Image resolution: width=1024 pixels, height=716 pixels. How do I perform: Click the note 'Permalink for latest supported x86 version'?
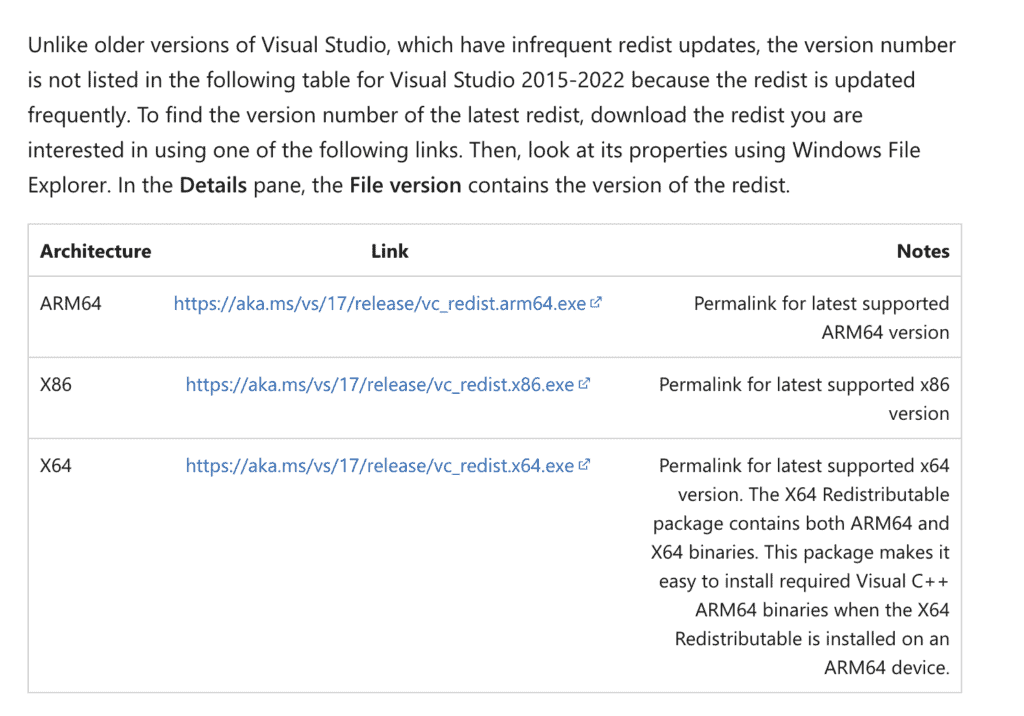[804, 399]
